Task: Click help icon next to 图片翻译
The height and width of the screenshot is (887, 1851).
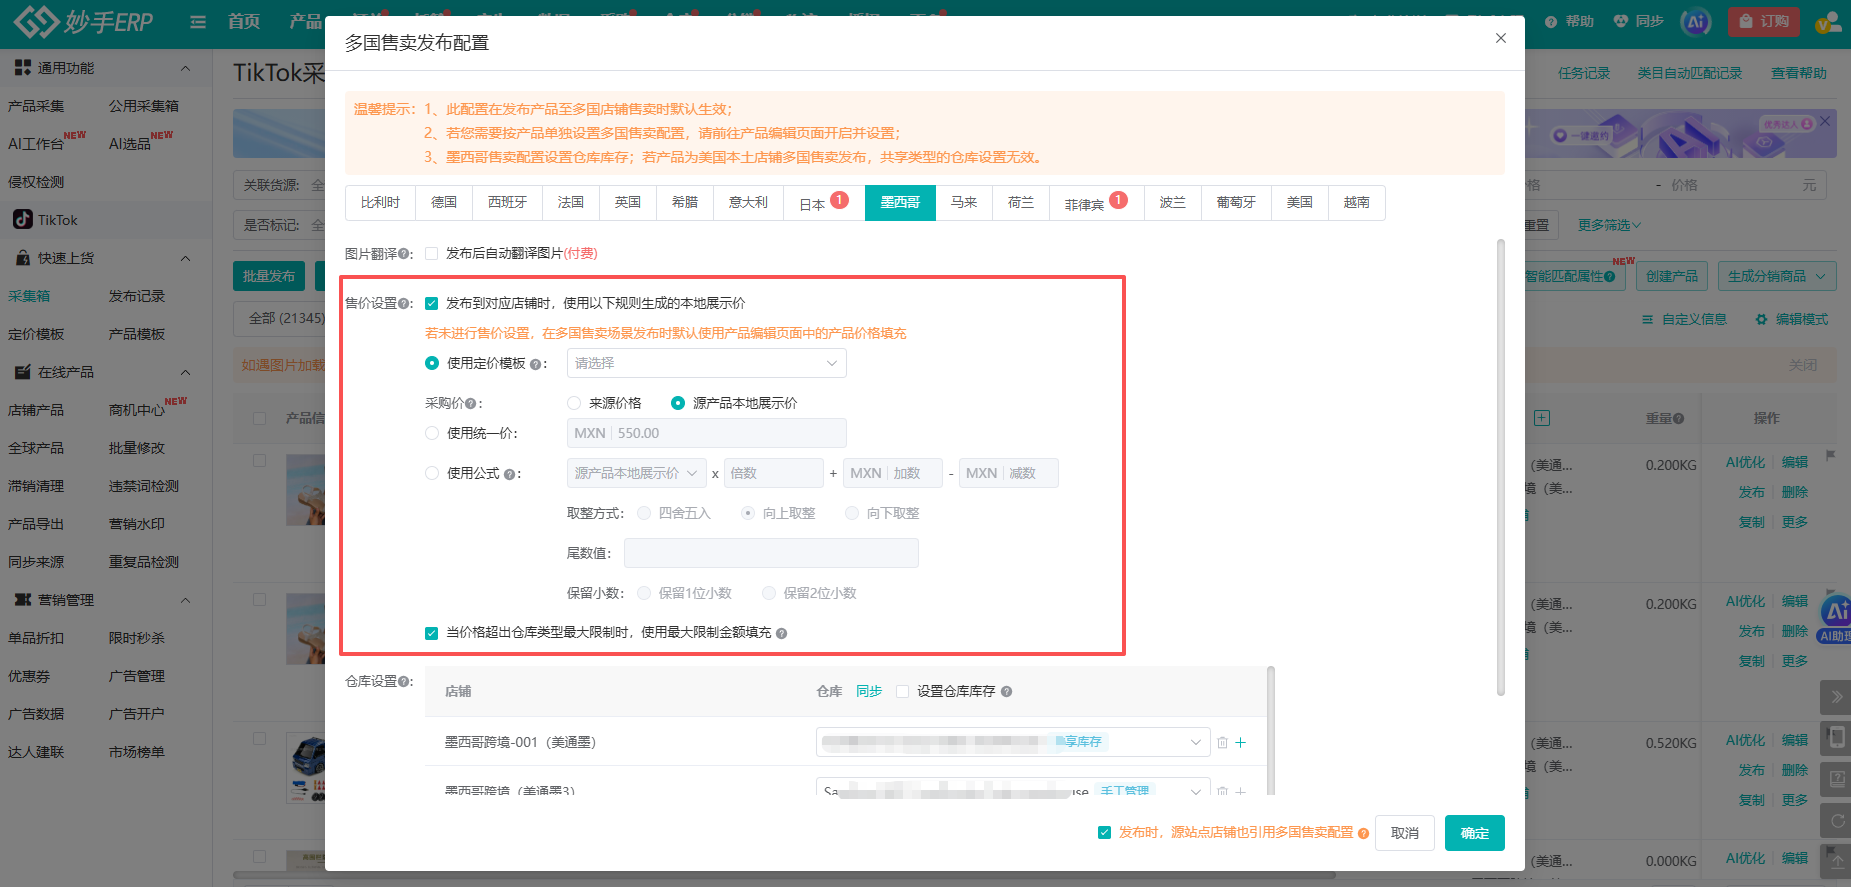Action: [x=404, y=254]
